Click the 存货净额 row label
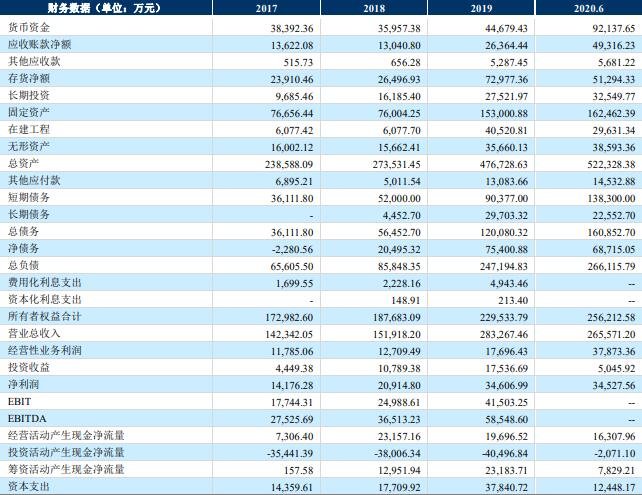 [29, 78]
